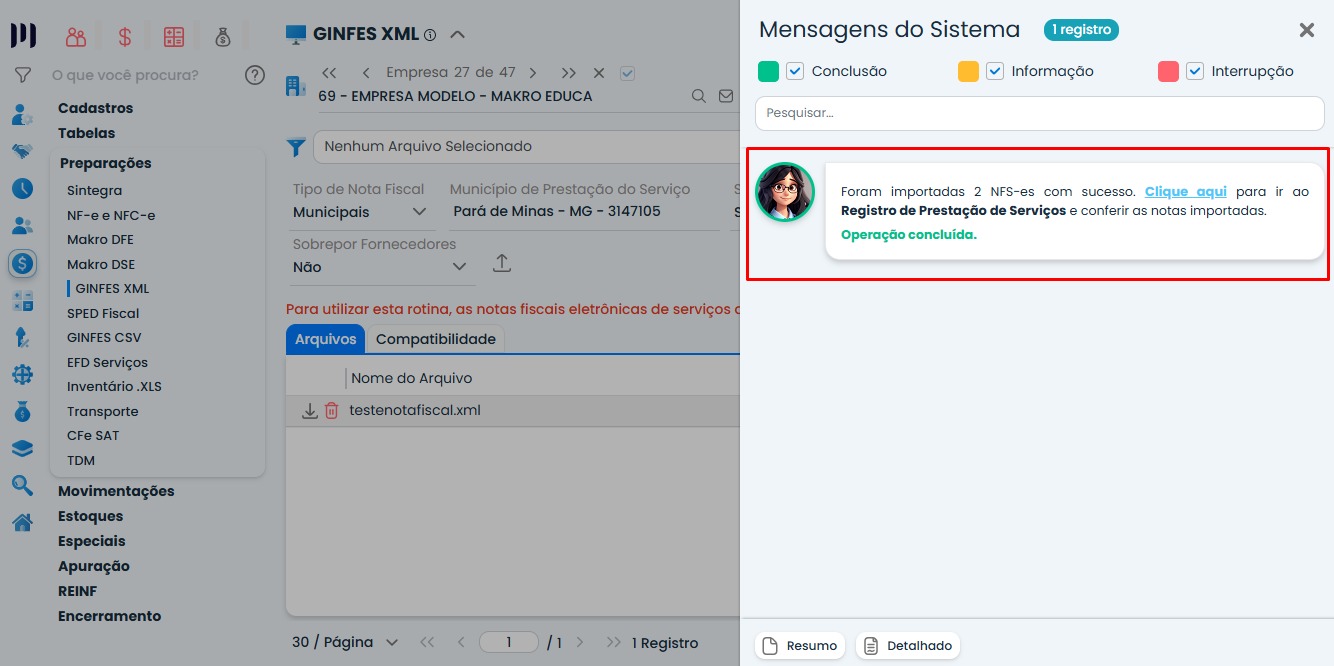Open Tipo de Nota Fiscal dropdown

pyautogui.click(x=360, y=212)
